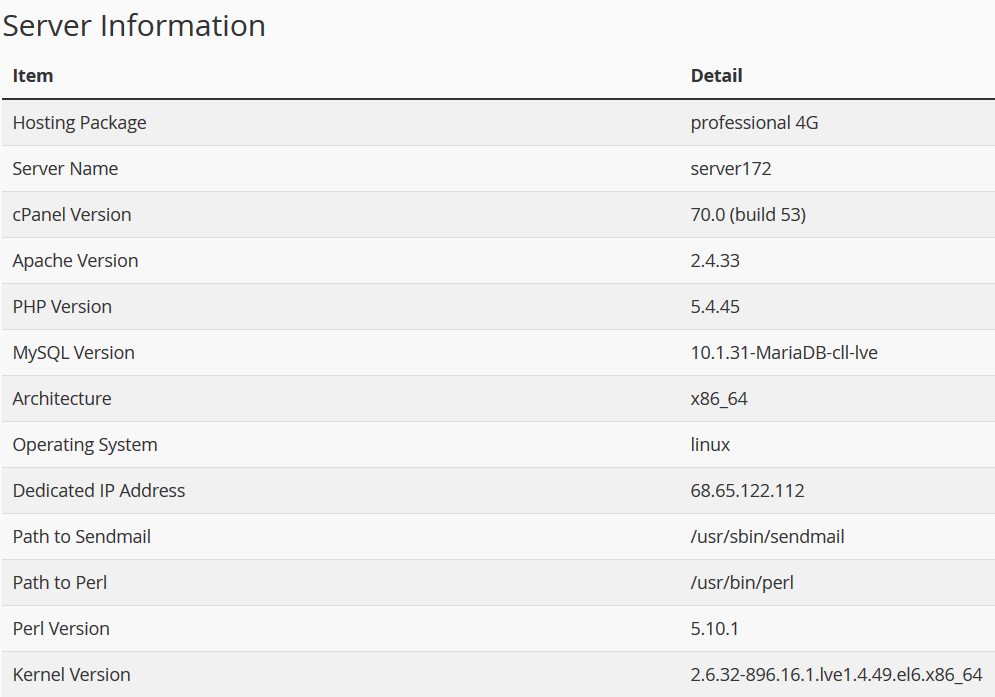Select the professional 4G package value
This screenshot has height=697, width=995.
click(754, 123)
